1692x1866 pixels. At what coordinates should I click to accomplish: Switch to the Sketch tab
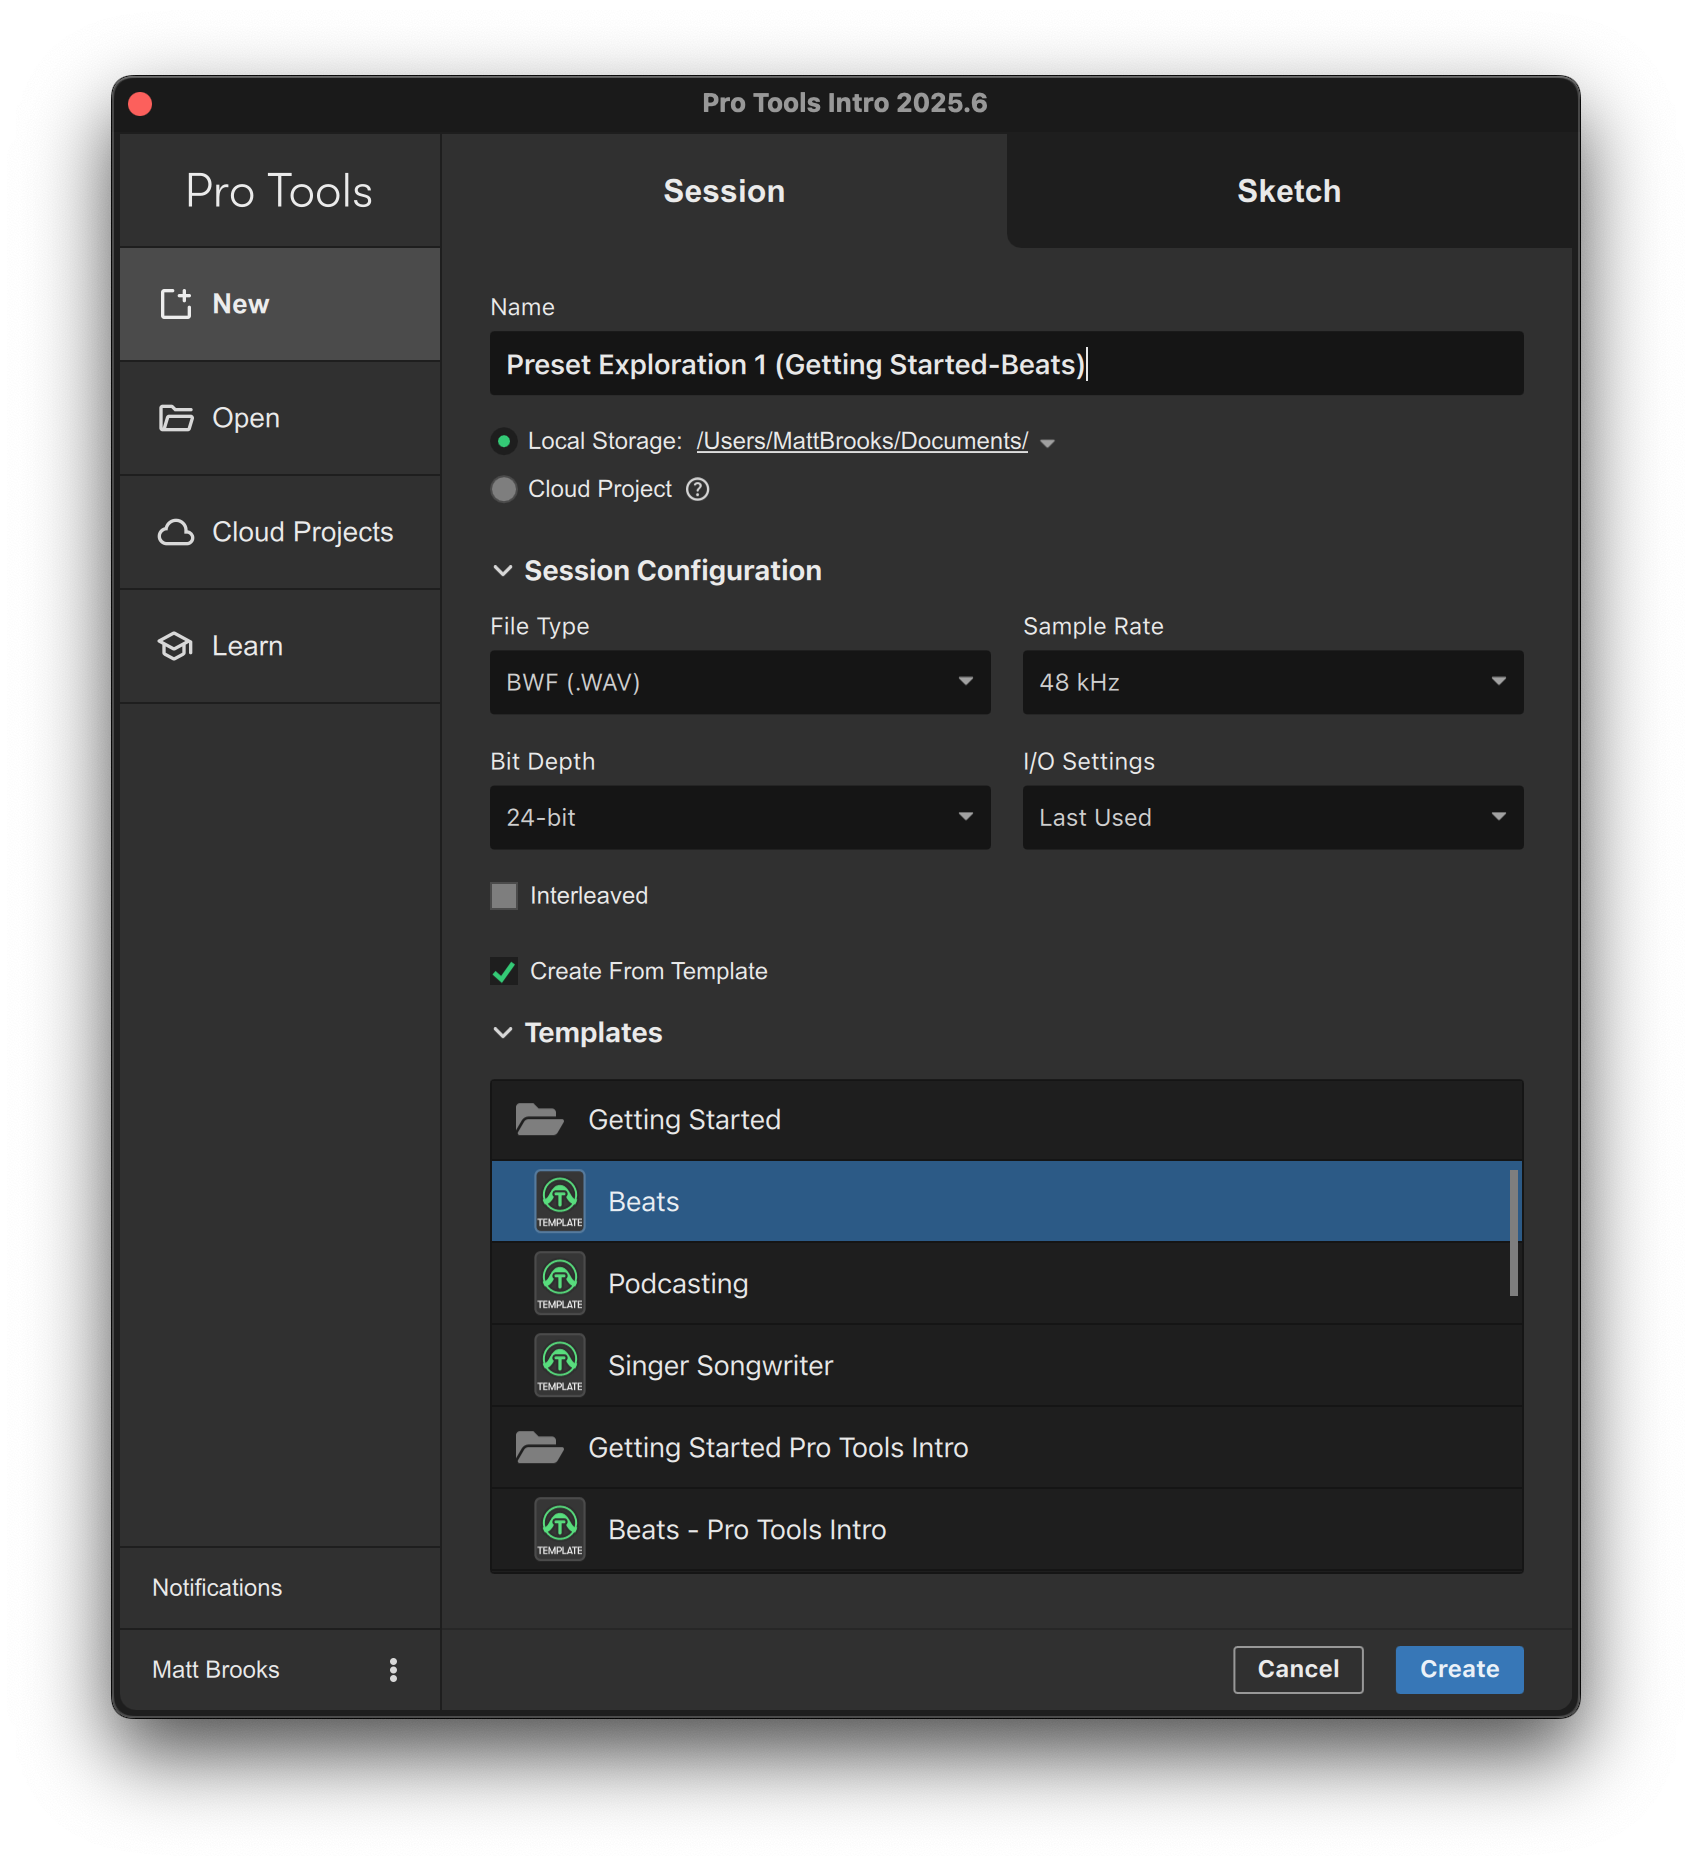pos(1288,190)
